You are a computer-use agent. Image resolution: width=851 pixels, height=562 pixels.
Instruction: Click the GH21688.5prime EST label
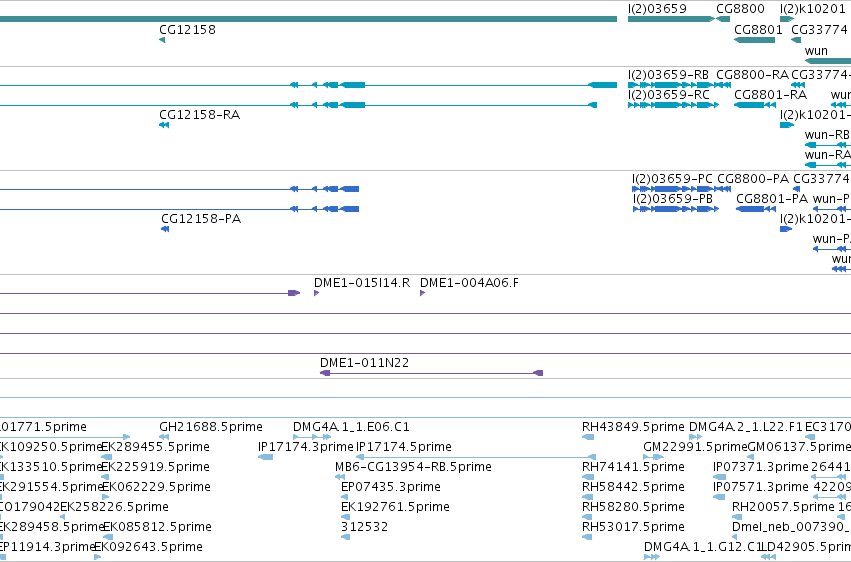click(211, 427)
